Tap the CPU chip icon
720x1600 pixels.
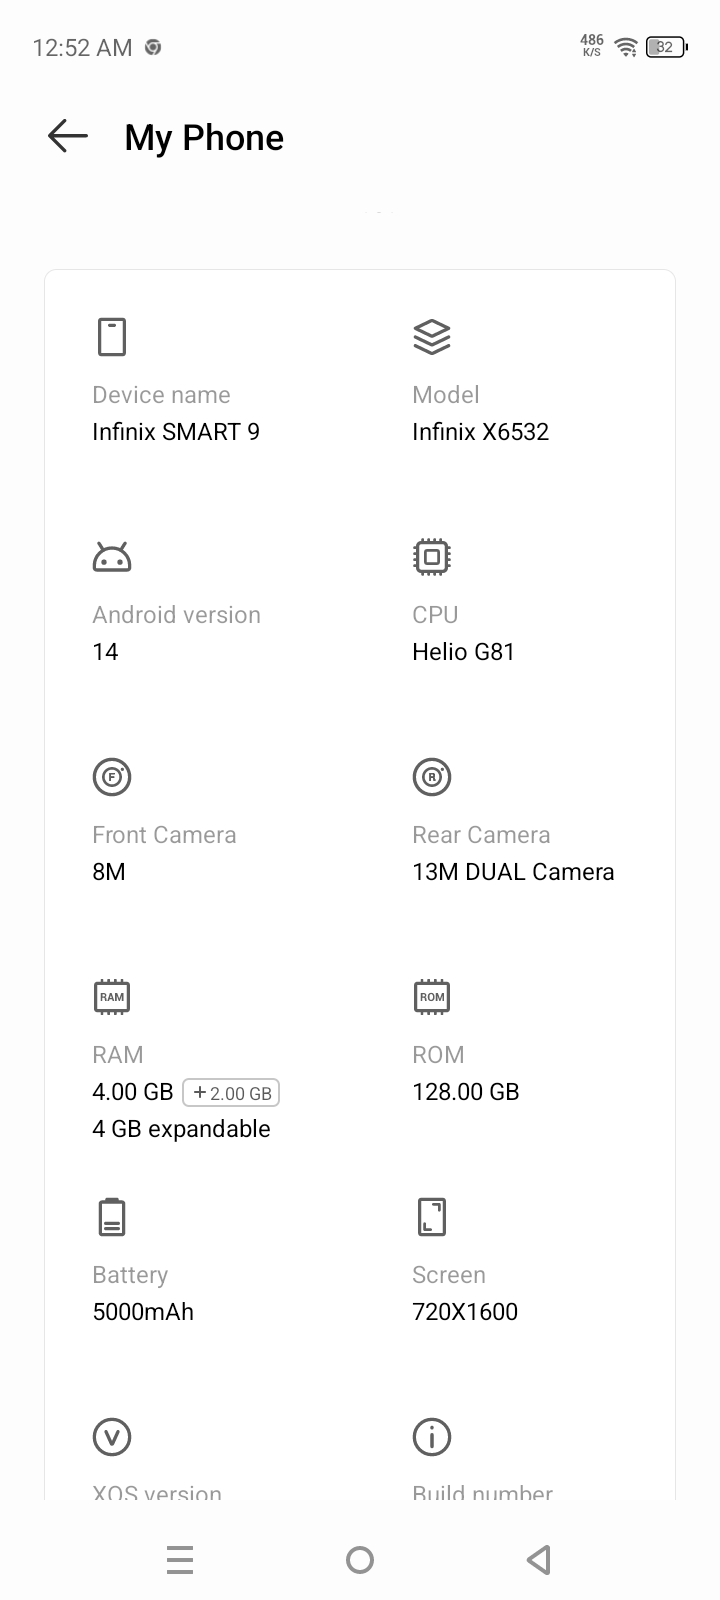(432, 557)
